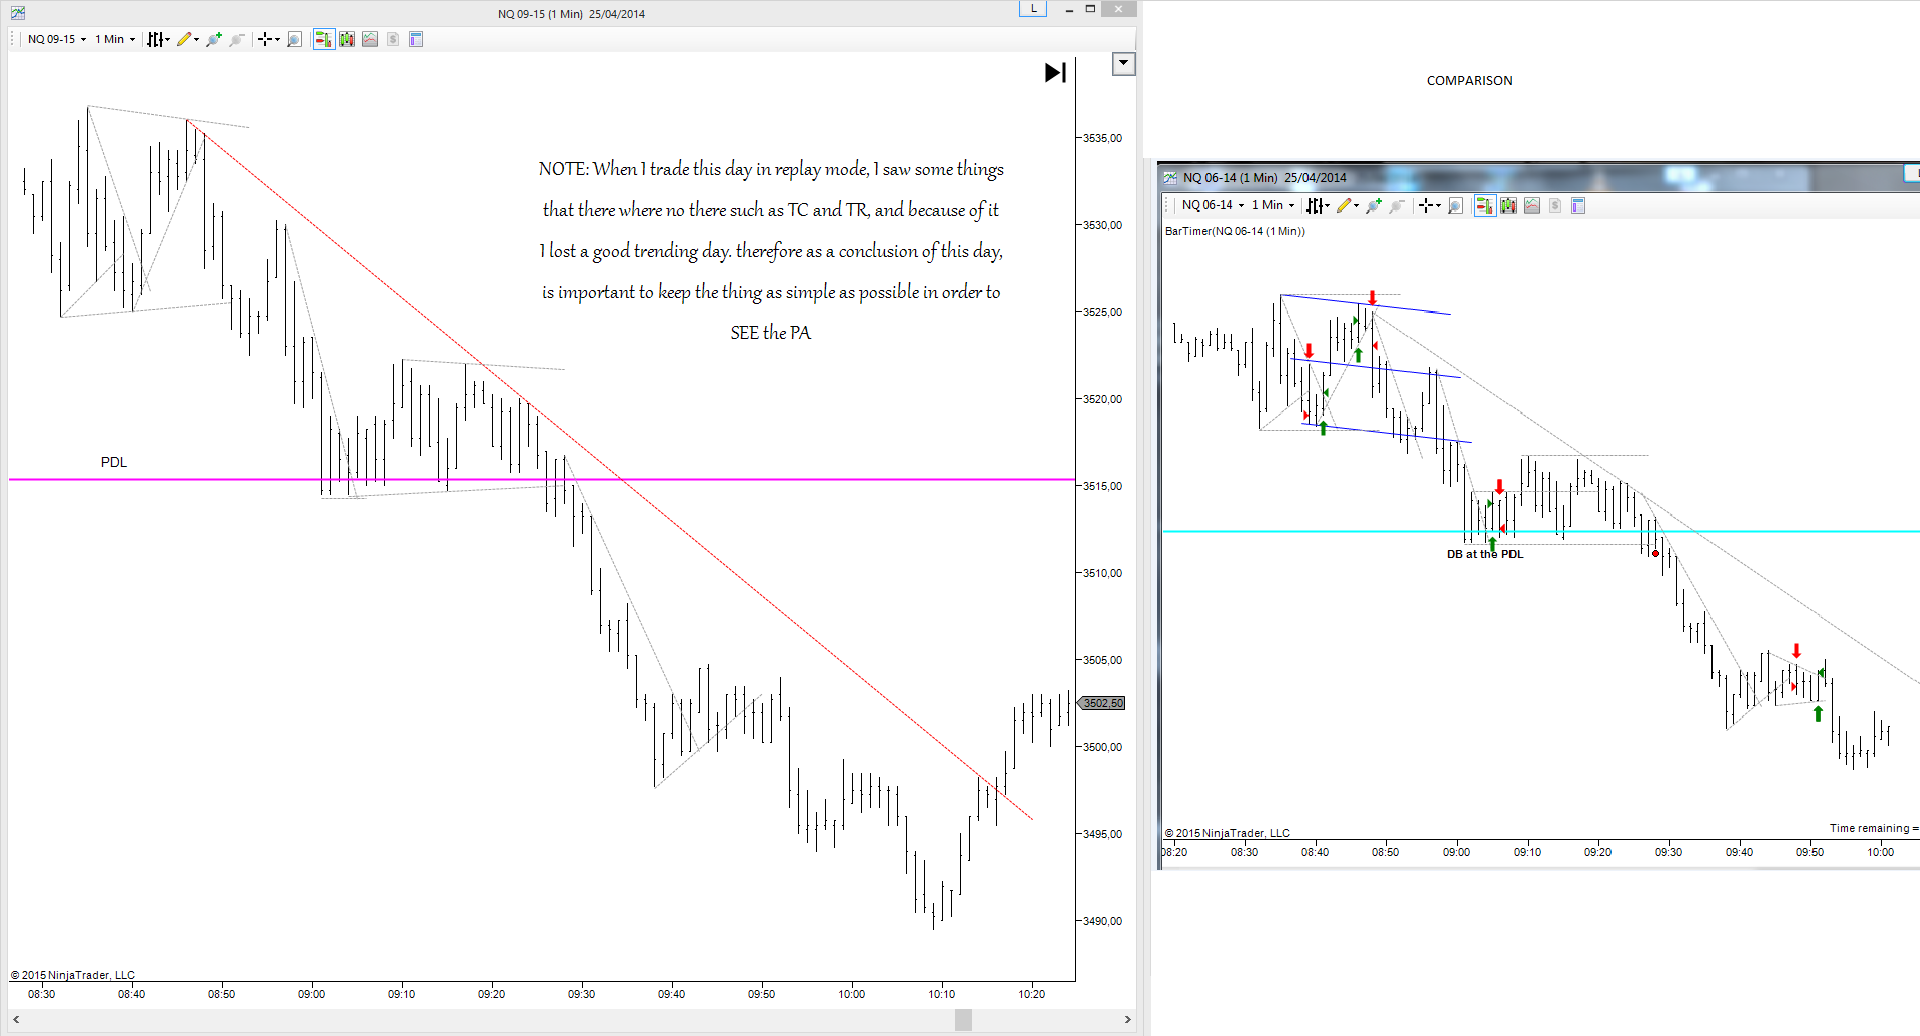Click the horizontal scrollbar thumb under NQ 09-15 chart
The width and height of the screenshot is (1920, 1036).
pyautogui.click(x=963, y=1020)
